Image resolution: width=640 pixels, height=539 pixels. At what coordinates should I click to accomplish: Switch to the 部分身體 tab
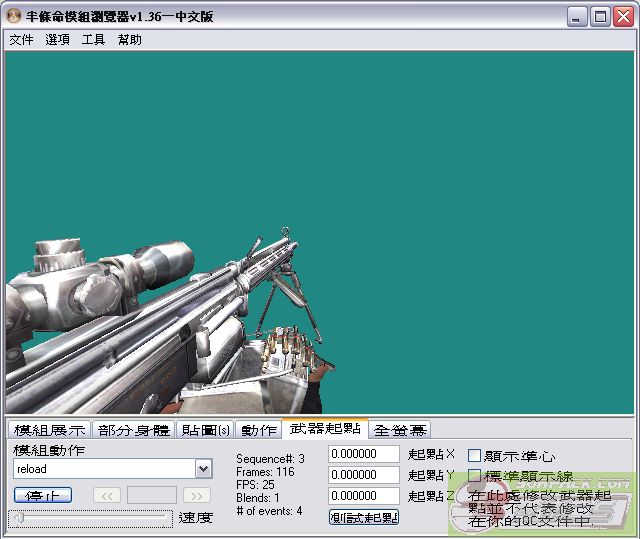click(x=134, y=430)
